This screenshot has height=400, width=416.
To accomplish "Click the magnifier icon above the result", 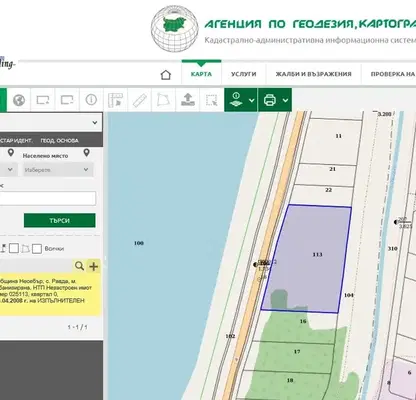I will [x=79, y=266].
